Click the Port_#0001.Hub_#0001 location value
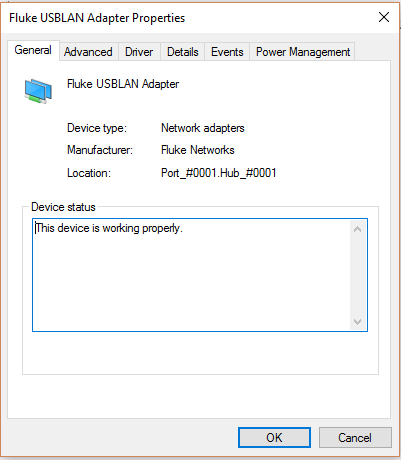Screen dimensions: 401x460 (x=219, y=173)
